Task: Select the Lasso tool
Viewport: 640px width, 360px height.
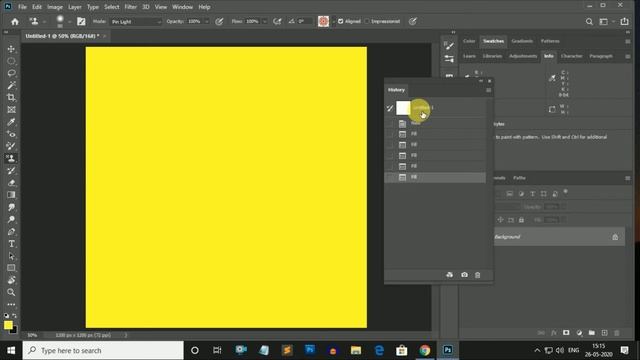Action: tap(11, 73)
